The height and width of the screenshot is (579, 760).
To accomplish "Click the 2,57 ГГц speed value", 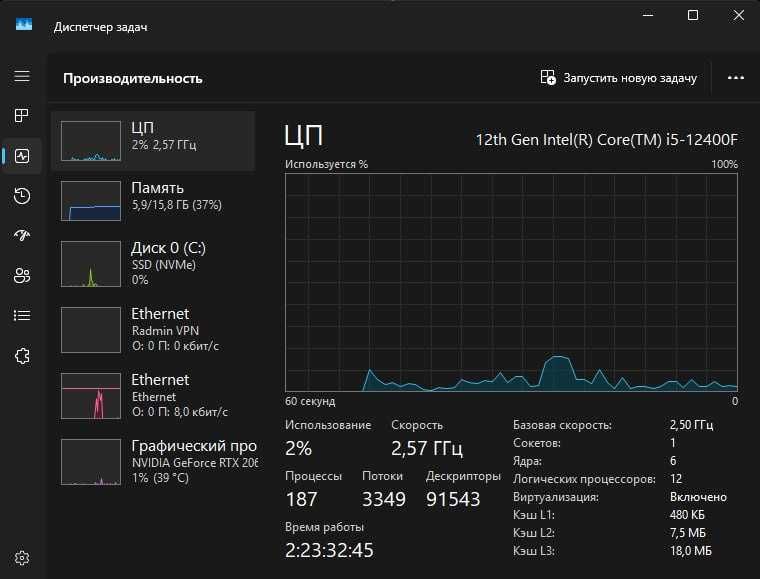I will (x=427, y=448).
